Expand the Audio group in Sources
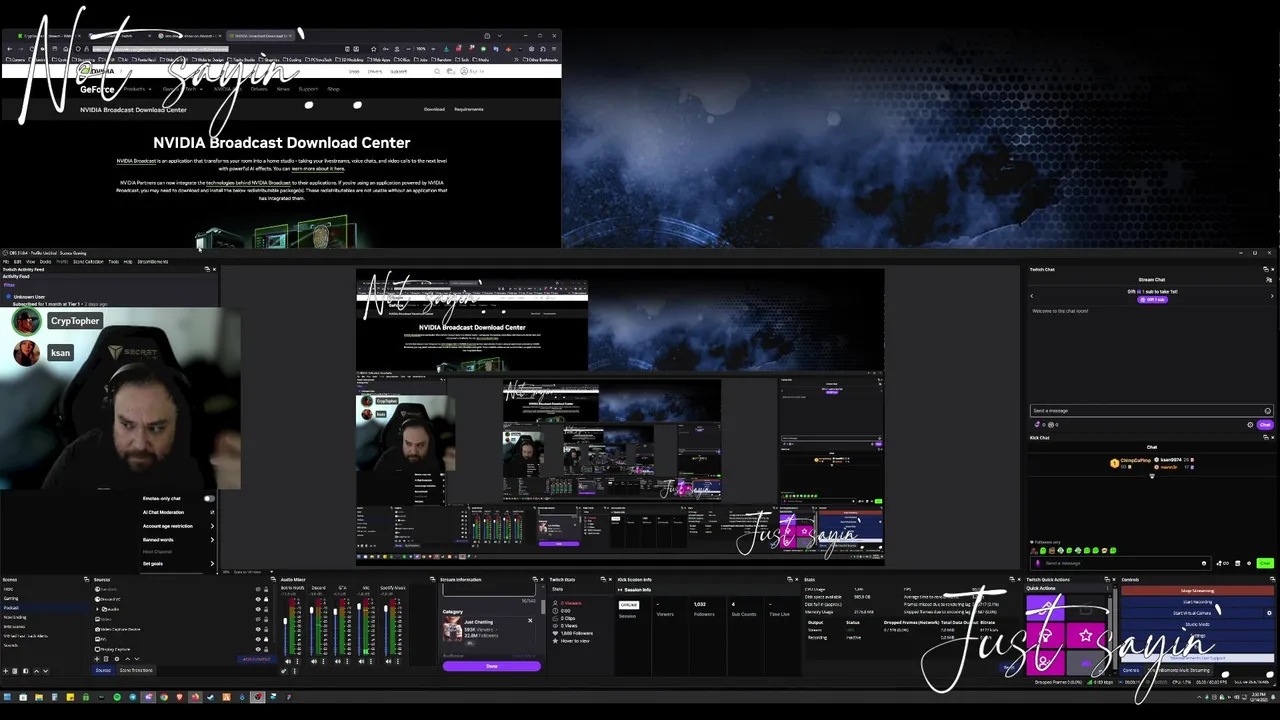The width and height of the screenshot is (1280, 720). pyautogui.click(x=97, y=609)
